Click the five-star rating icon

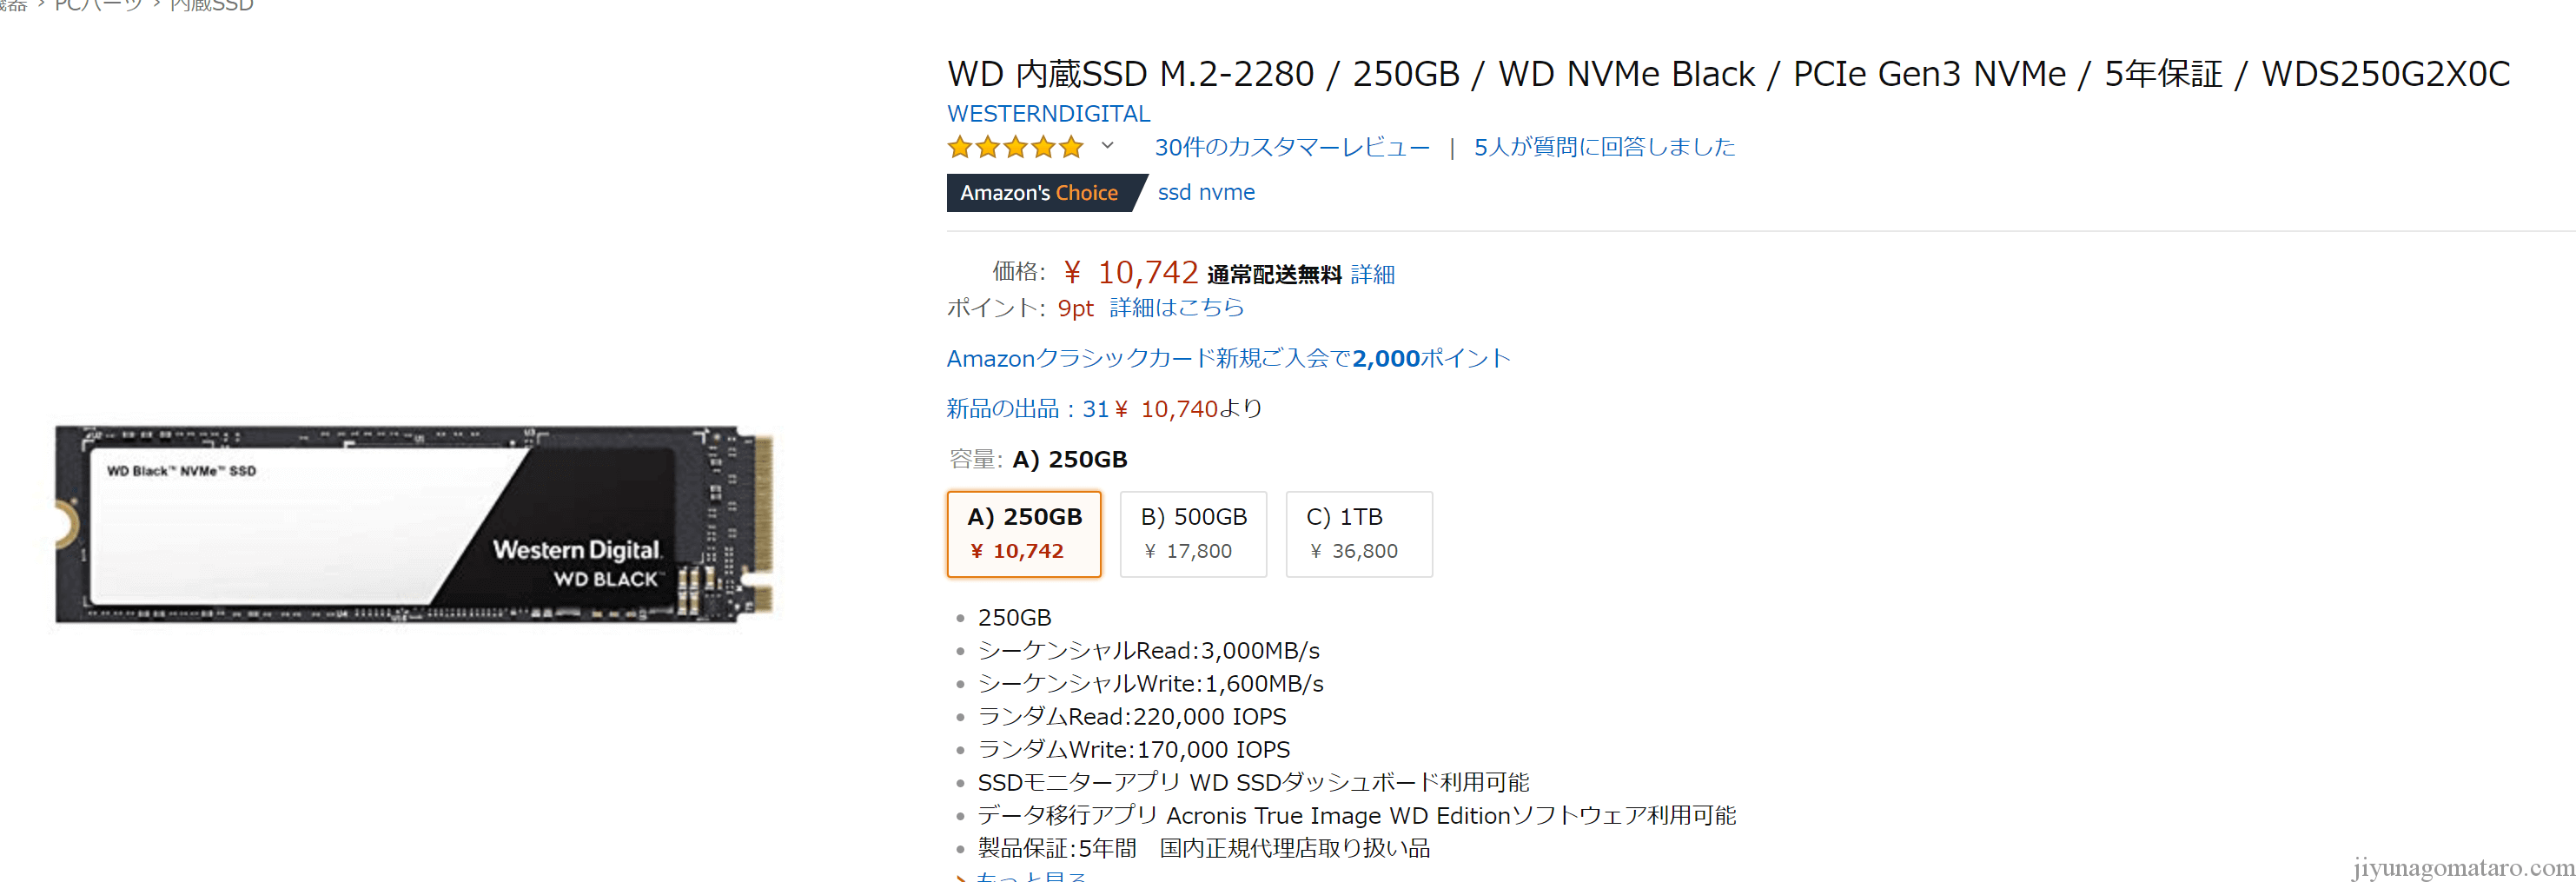click(1015, 148)
